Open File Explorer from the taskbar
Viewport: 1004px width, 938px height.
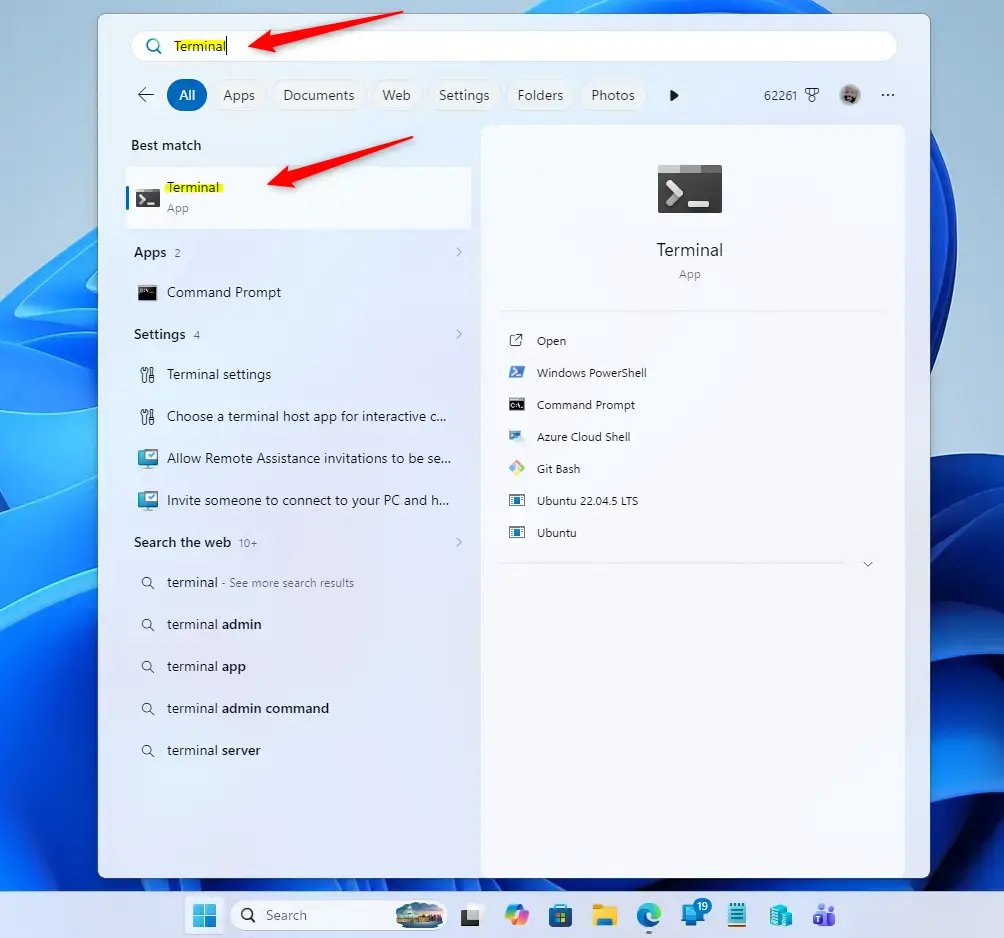click(604, 916)
